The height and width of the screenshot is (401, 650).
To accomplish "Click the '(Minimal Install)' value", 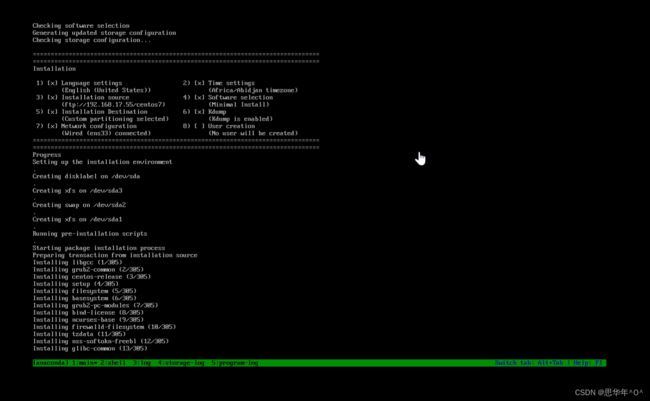I will 239,105.
